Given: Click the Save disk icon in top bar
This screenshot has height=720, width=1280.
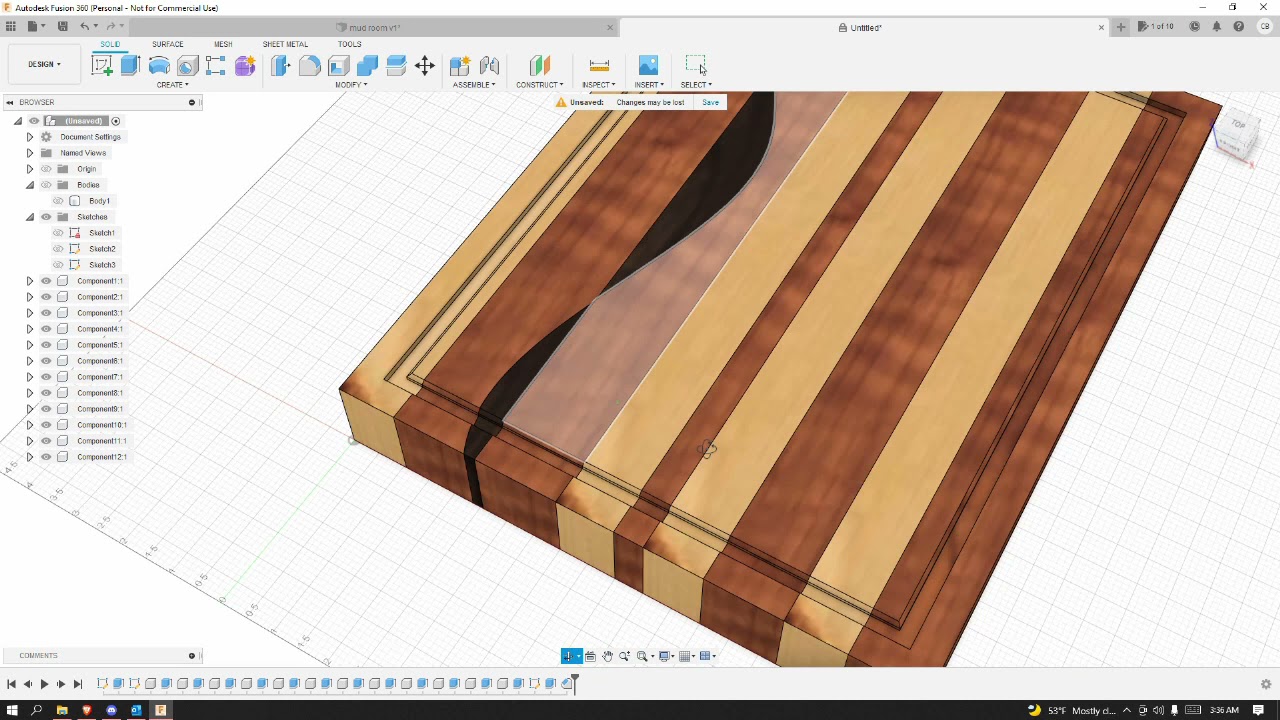Looking at the screenshot, I should point(63,27).
